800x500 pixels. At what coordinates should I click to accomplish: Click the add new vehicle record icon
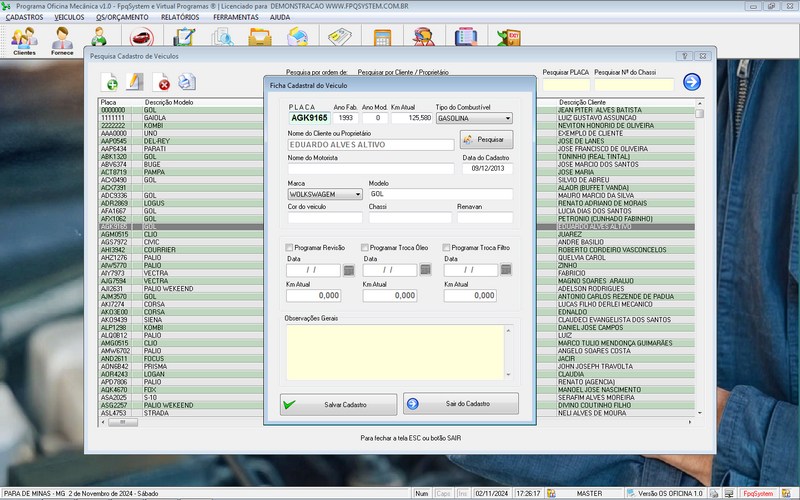point(110,82)
